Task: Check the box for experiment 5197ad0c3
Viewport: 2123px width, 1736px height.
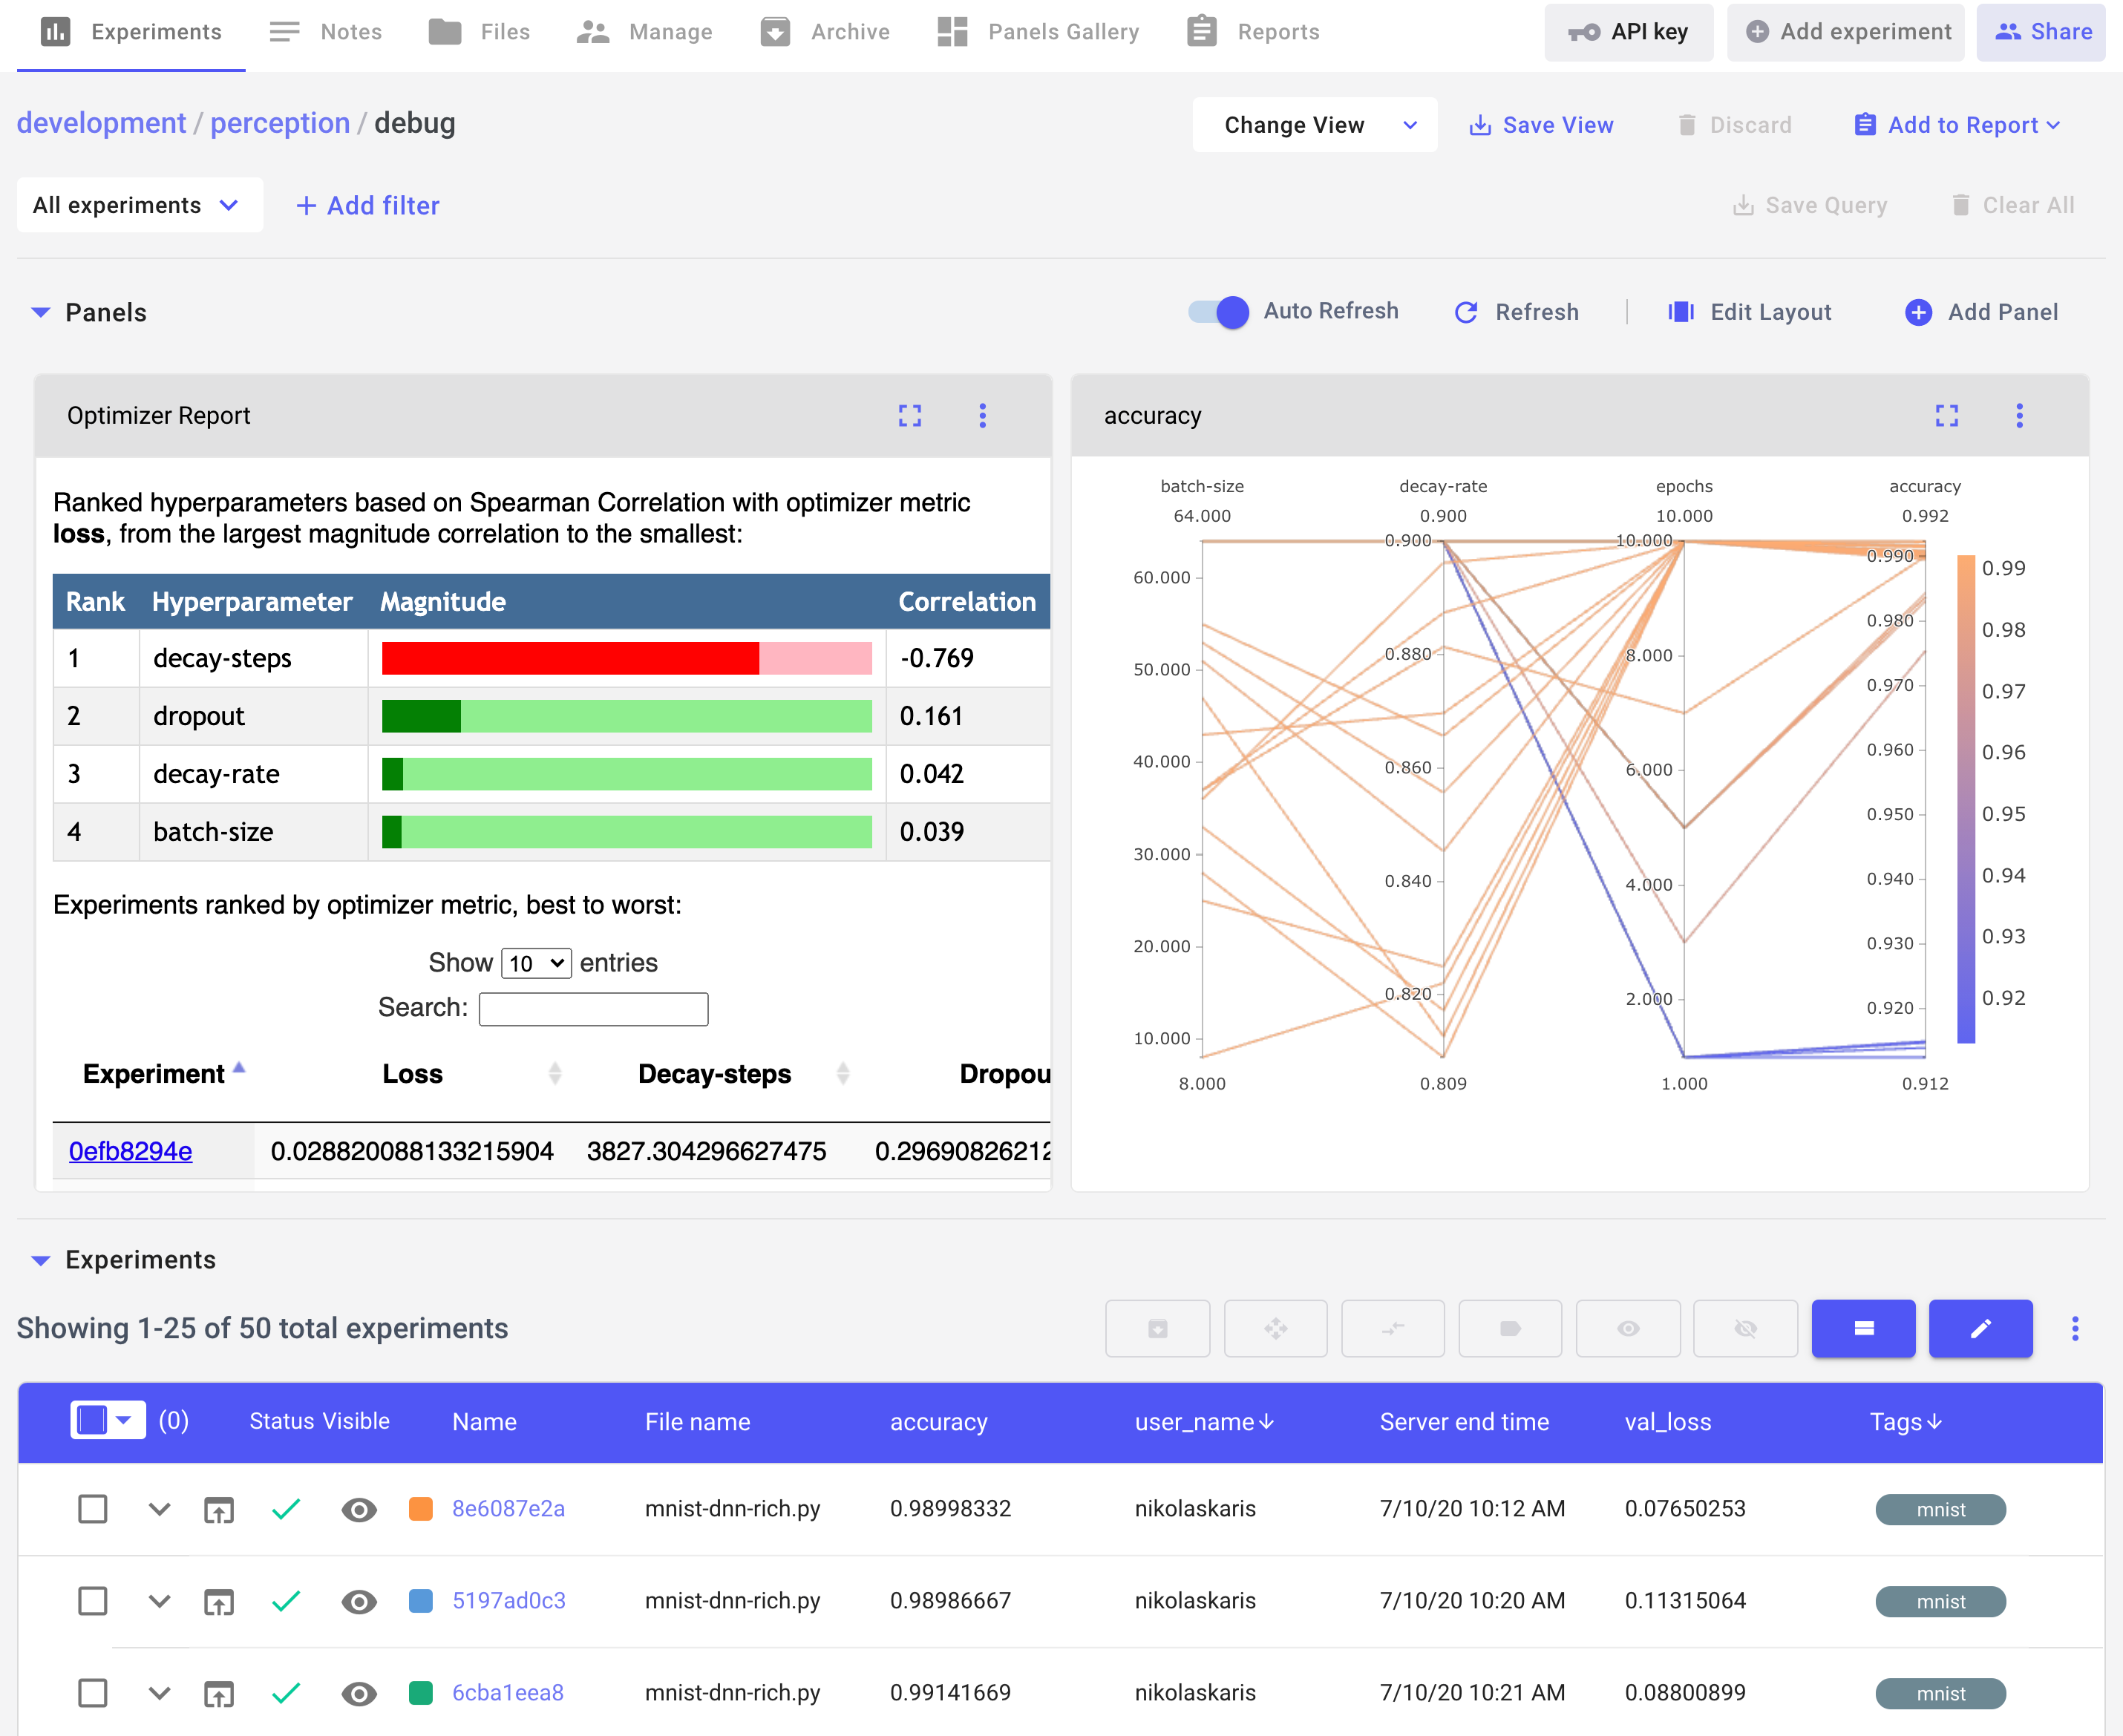Action: [x=93, y=1601]
